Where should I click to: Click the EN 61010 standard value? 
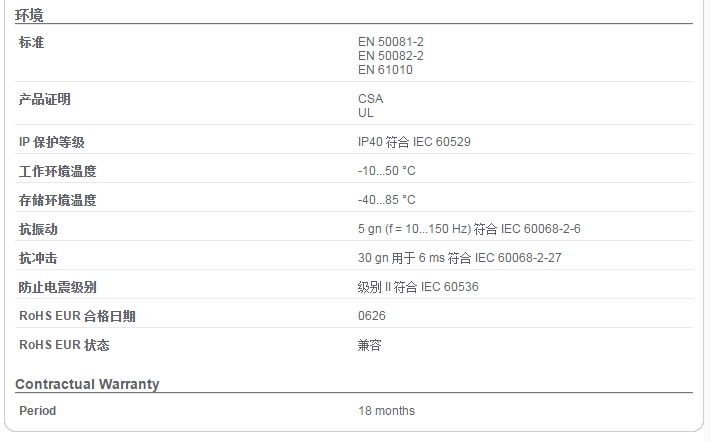click(x=385, y=70)
